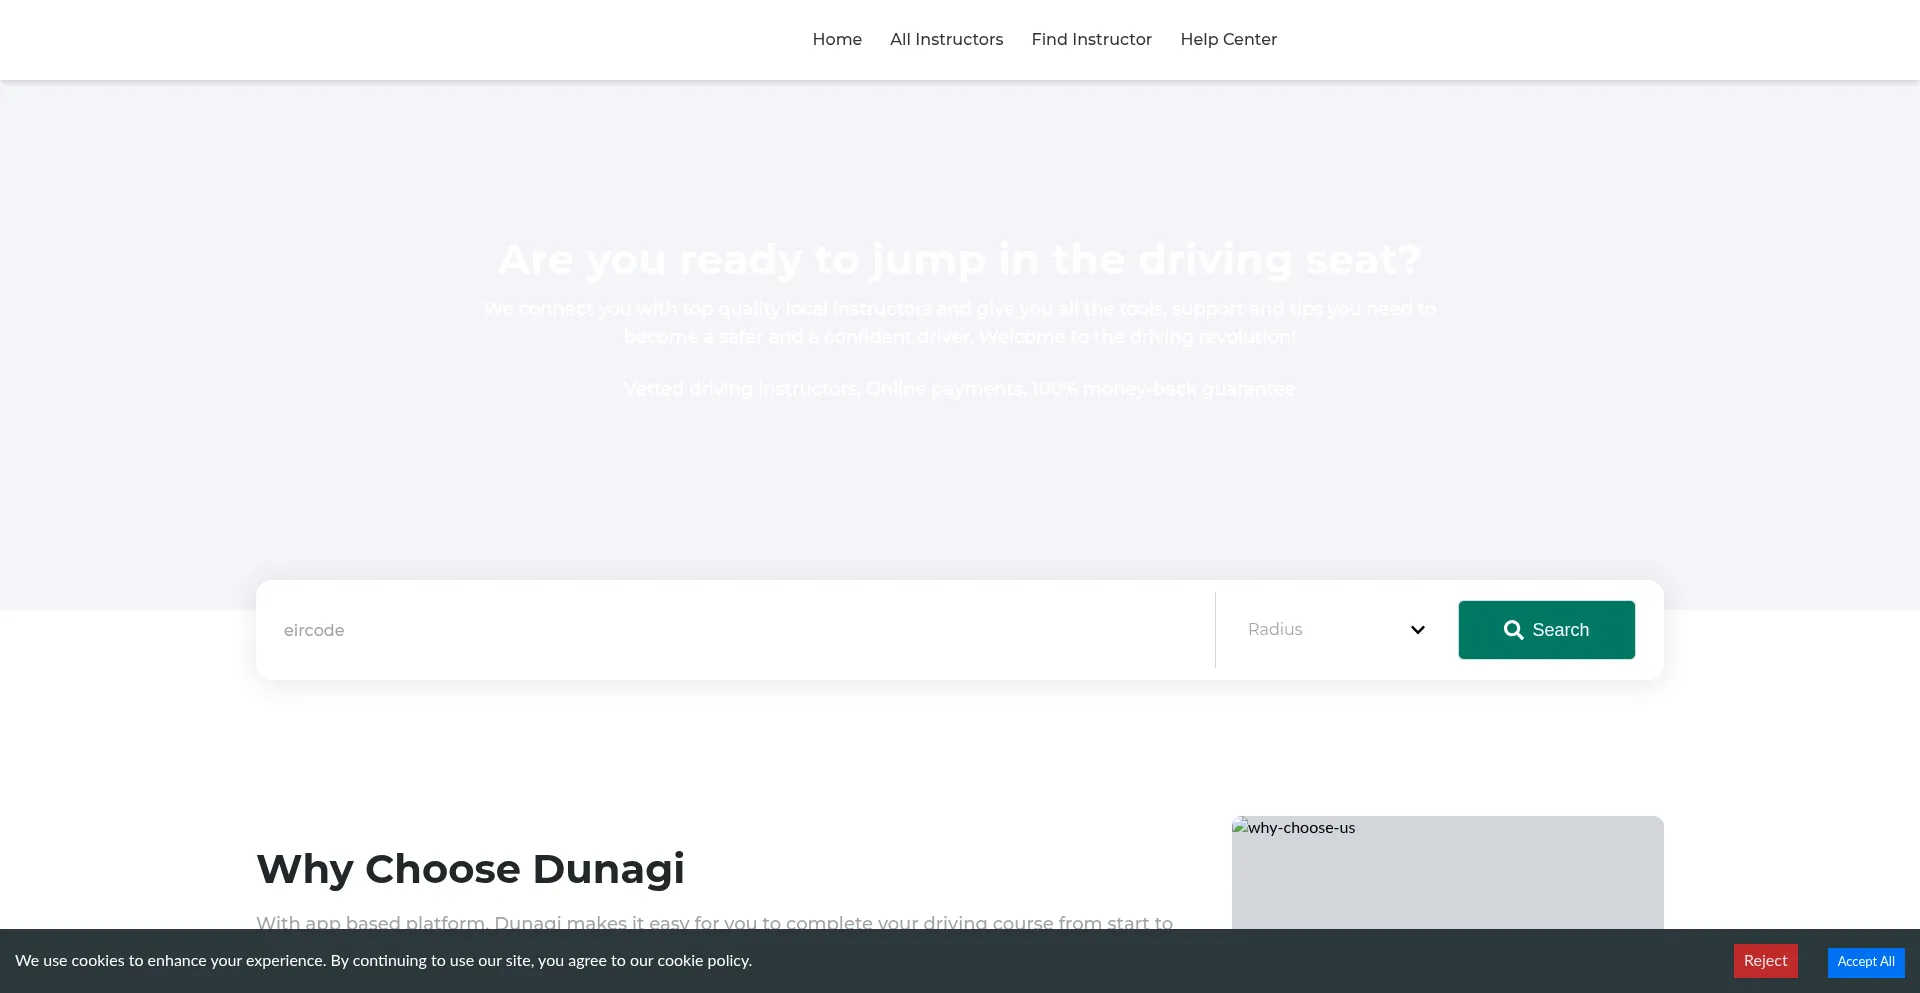
Task: Click the cookie policy notice text
Action: (x=383, y=961)
